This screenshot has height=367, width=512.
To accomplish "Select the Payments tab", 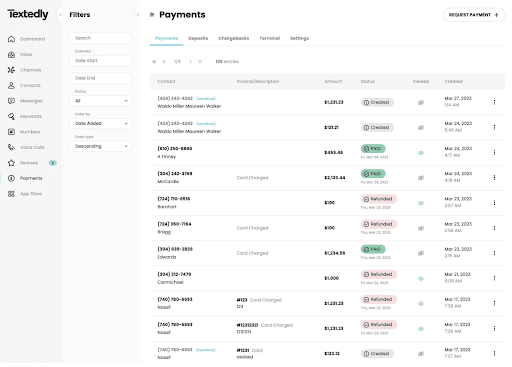I will (166, 38).
